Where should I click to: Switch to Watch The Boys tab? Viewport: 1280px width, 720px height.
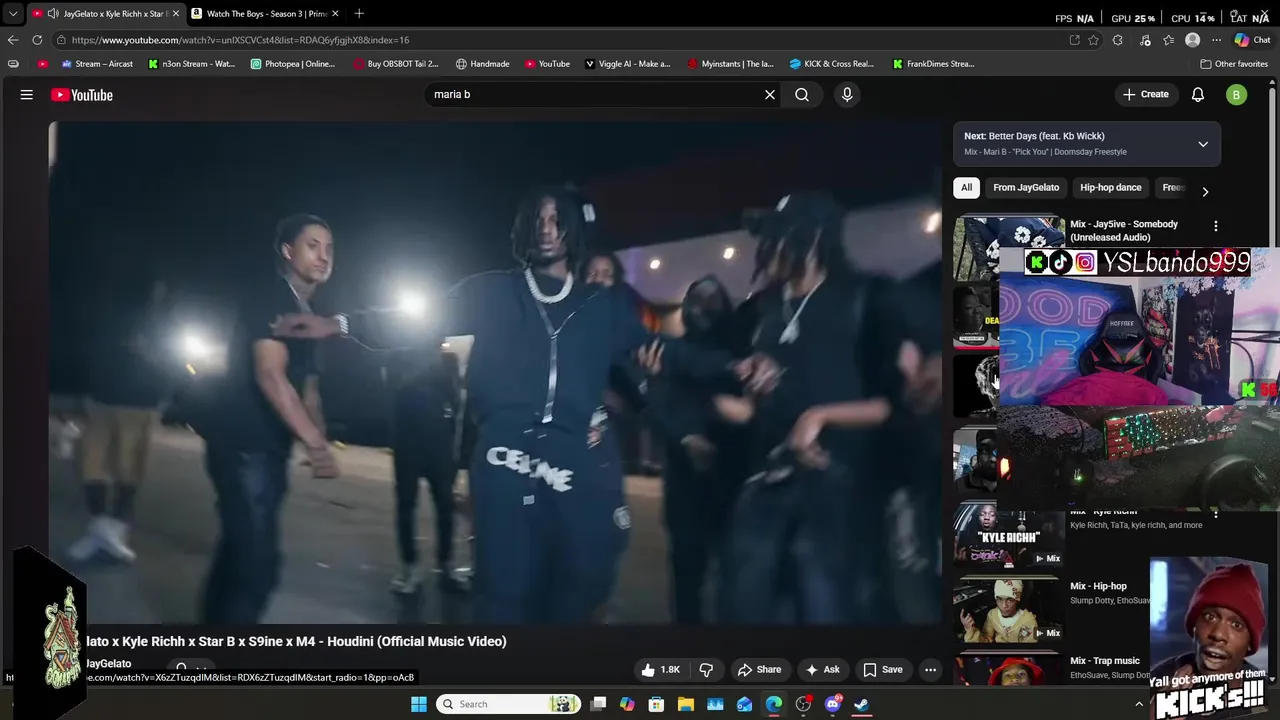click(x=263, y=13)
